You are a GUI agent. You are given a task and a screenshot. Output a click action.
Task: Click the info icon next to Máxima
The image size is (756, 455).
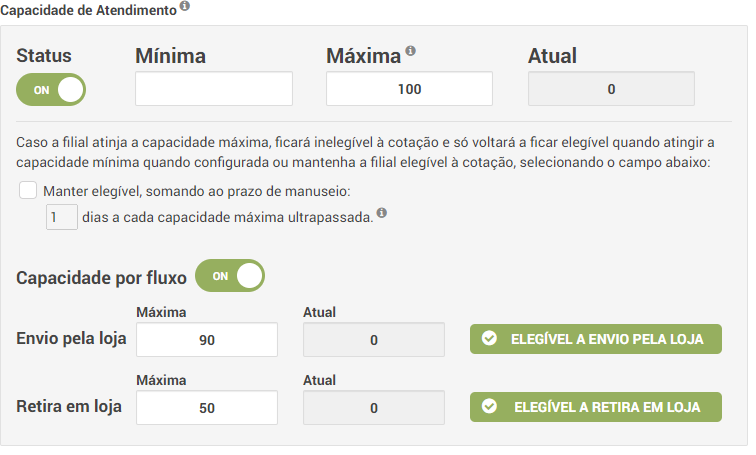(411, 52)
